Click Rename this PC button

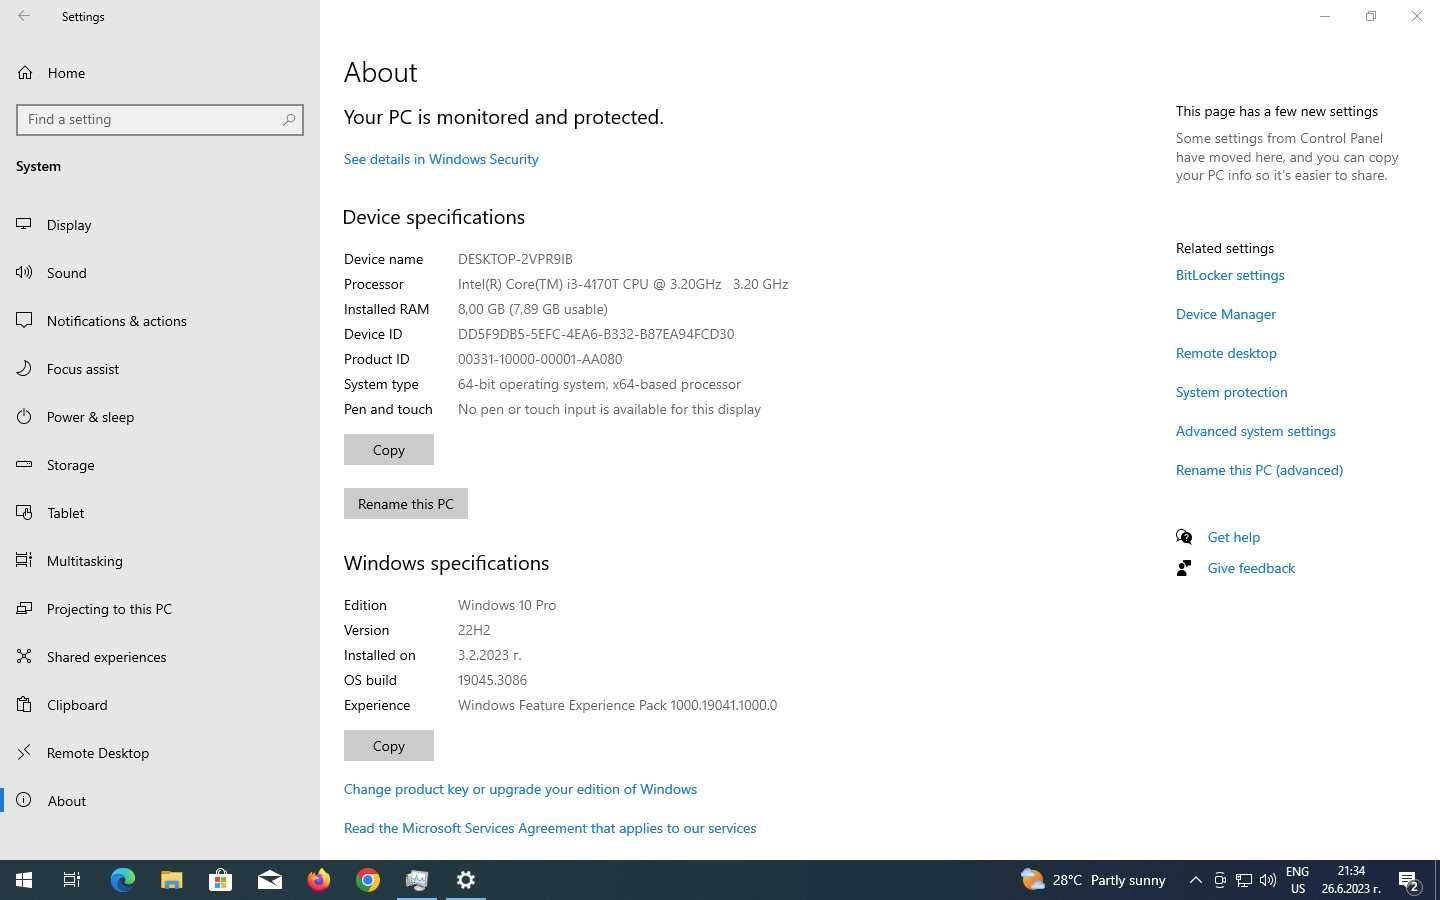pyautogui.click(x=406, y=504)
